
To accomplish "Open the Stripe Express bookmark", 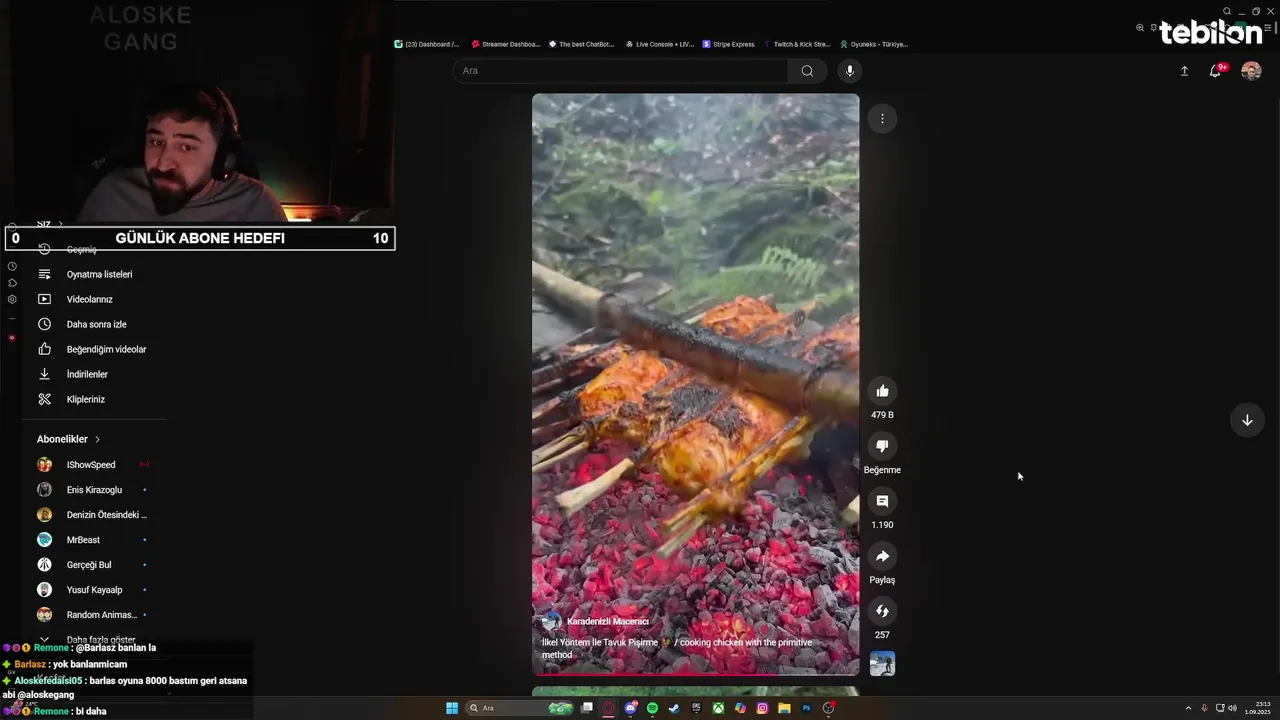I will coord(729,44).
